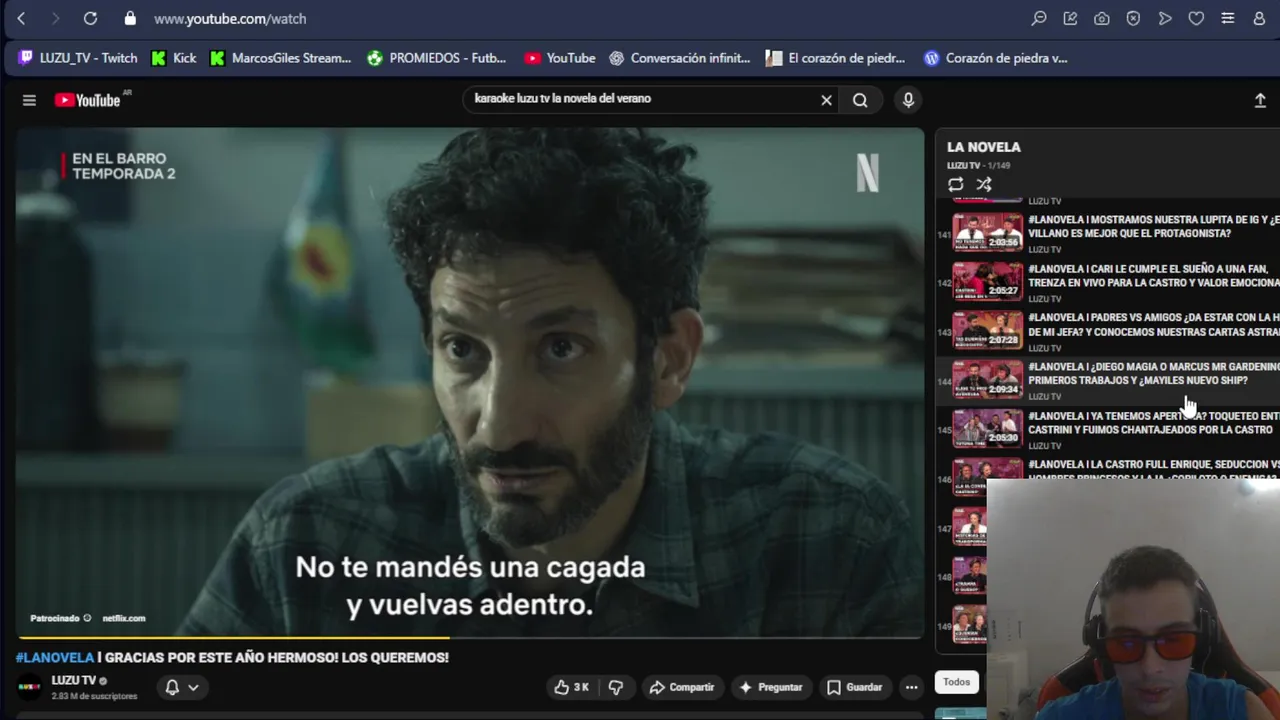Image resolution: width=1280 pixels, height=720 pixels.
Task: Open the YouTube bookmark in the bookmarks bar
Action: [x=560, y=58]
